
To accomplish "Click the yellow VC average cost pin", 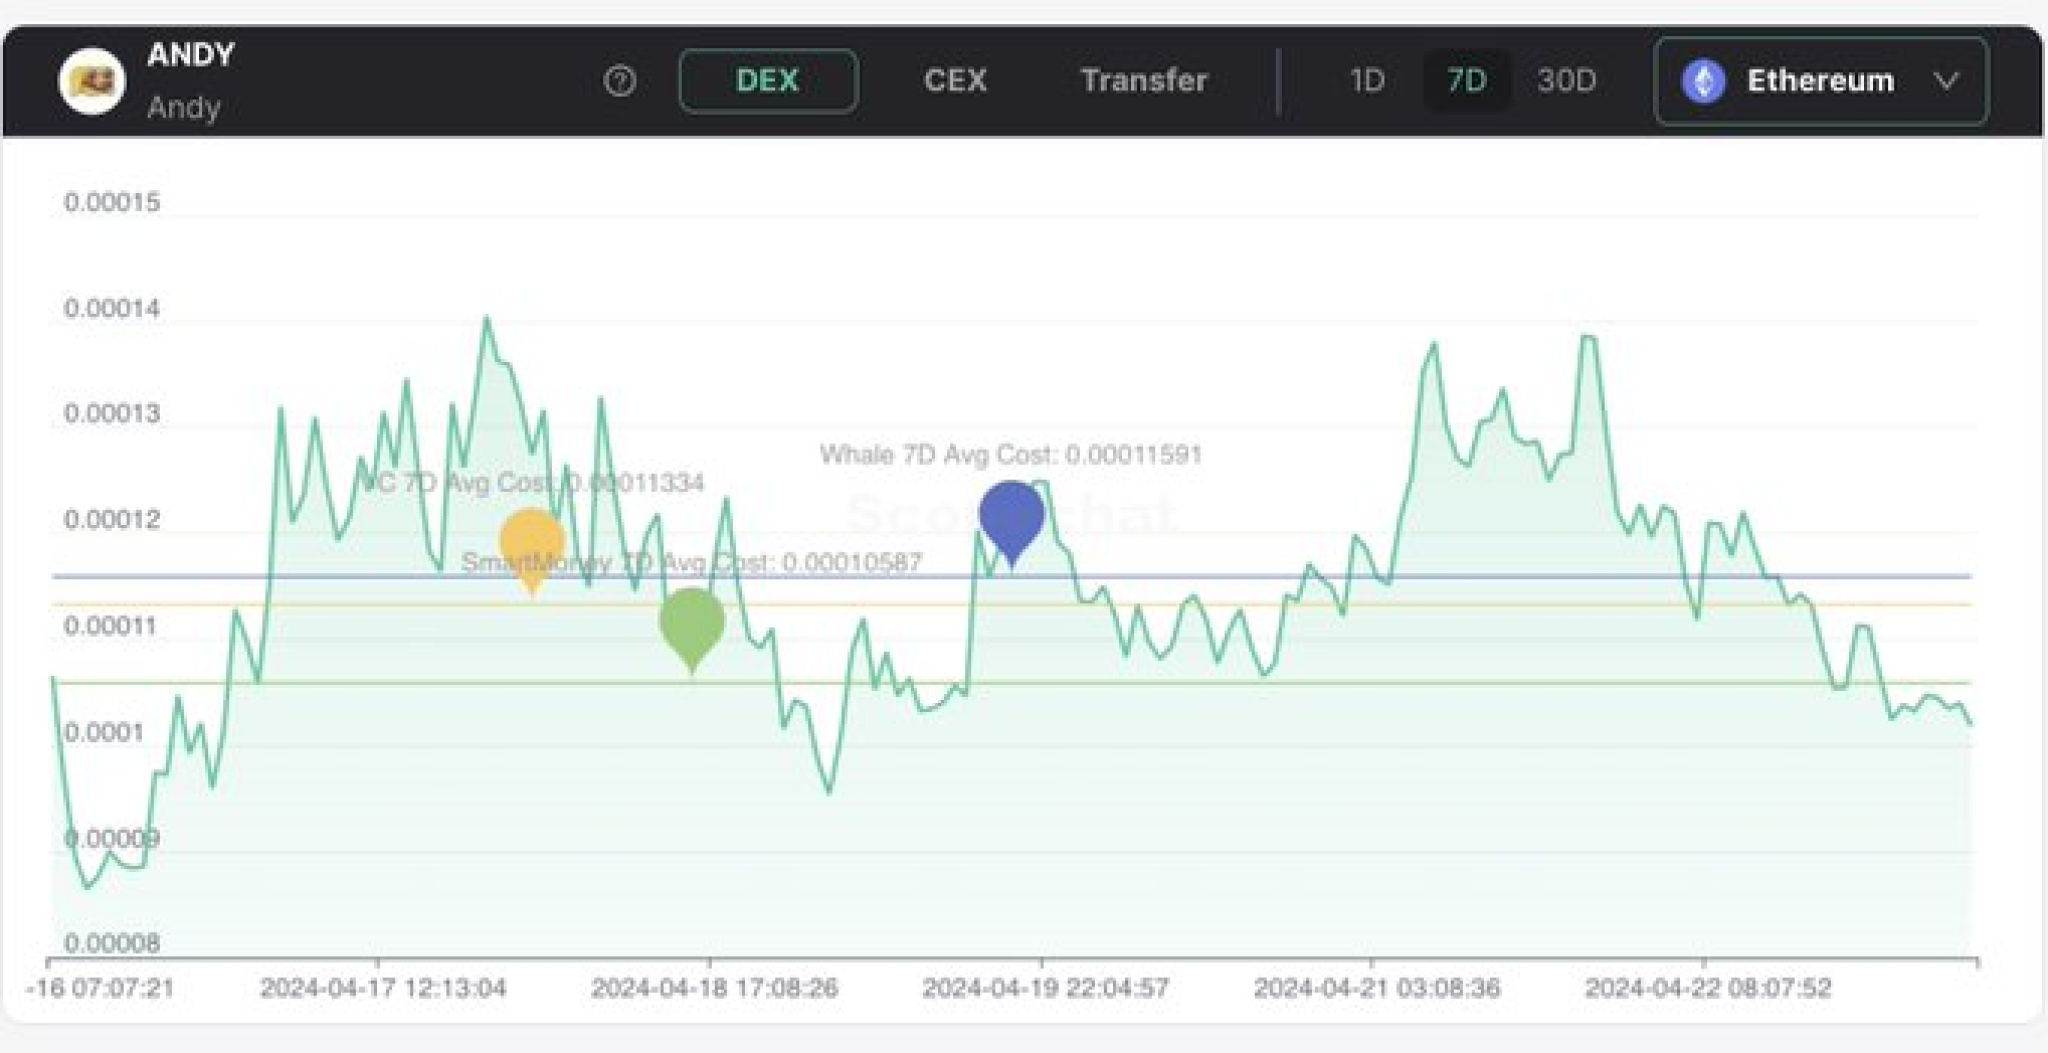I will tap(532, 542).
